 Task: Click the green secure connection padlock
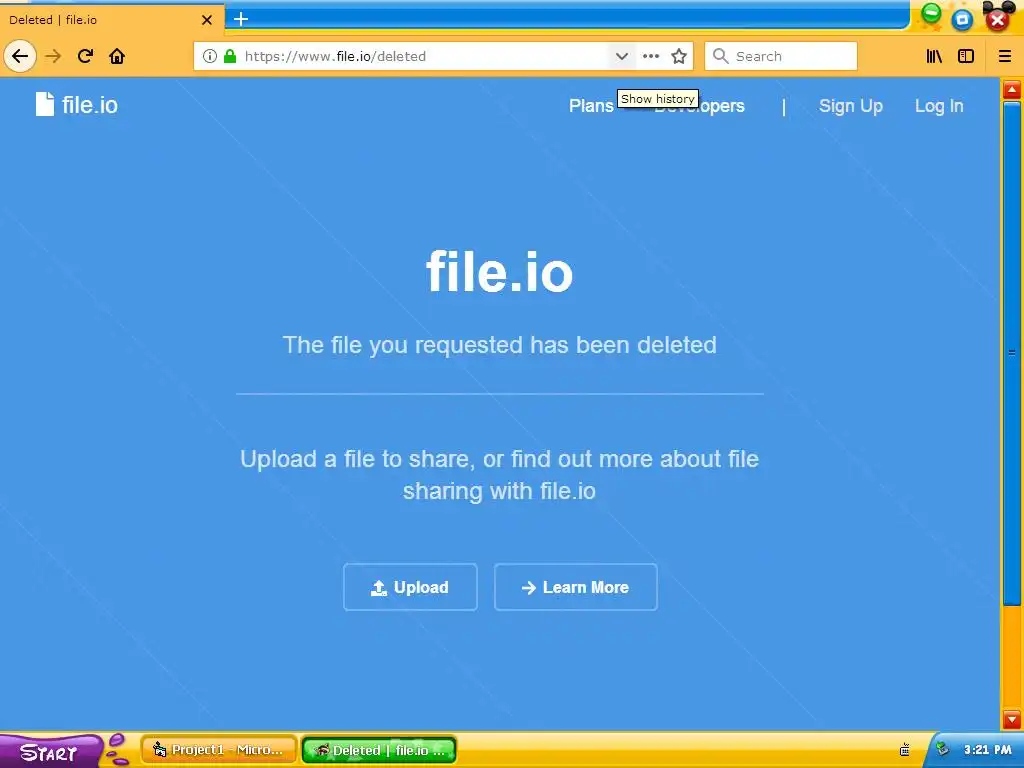(x=230, y=56)
